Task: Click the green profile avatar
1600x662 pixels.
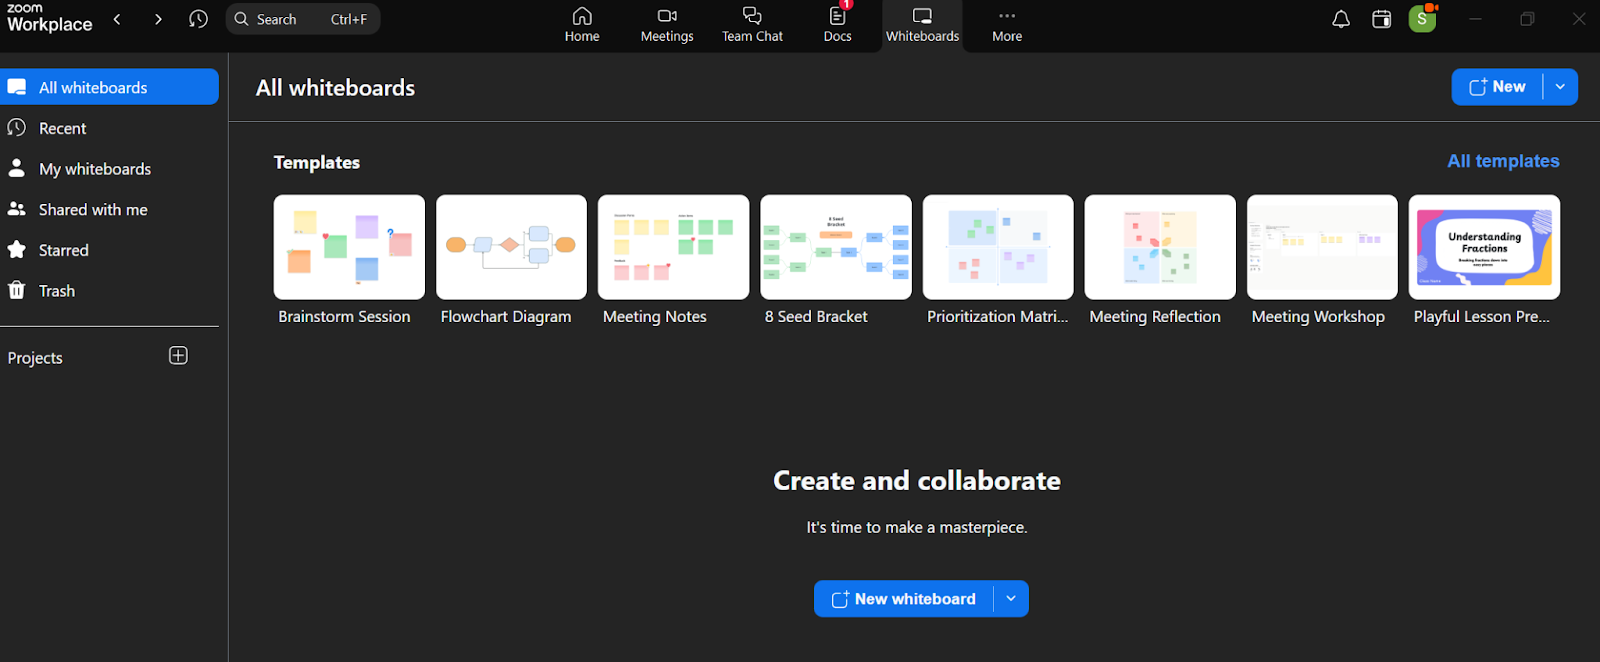Action: click(x=1422, y=19)
